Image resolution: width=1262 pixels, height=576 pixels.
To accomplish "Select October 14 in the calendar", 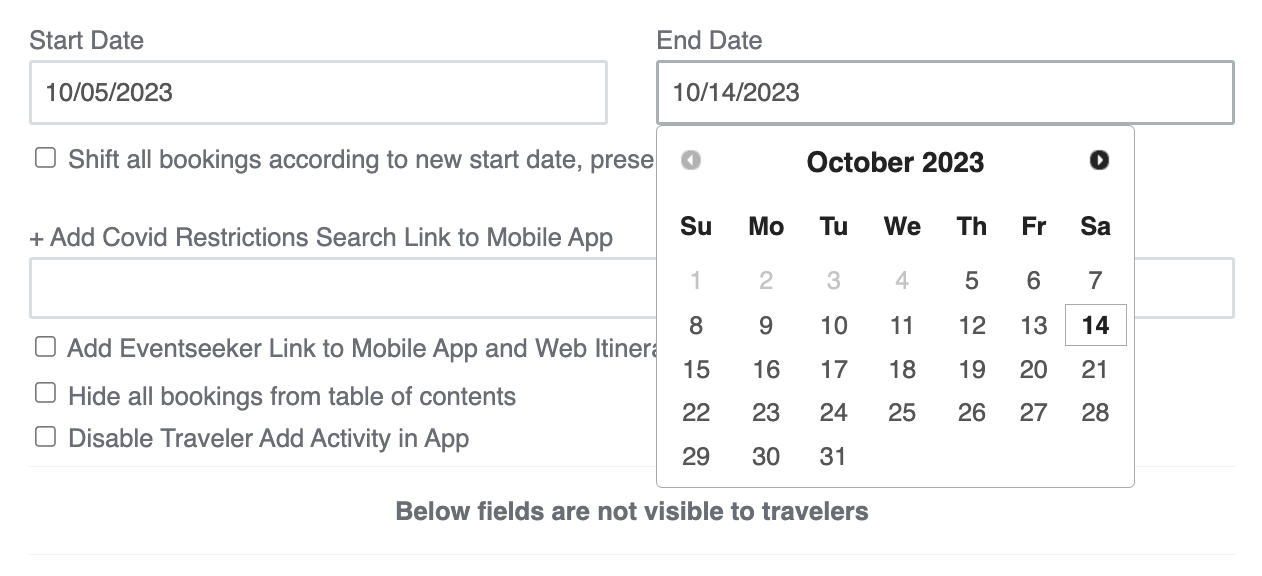I will click(x=1096, y=325).
